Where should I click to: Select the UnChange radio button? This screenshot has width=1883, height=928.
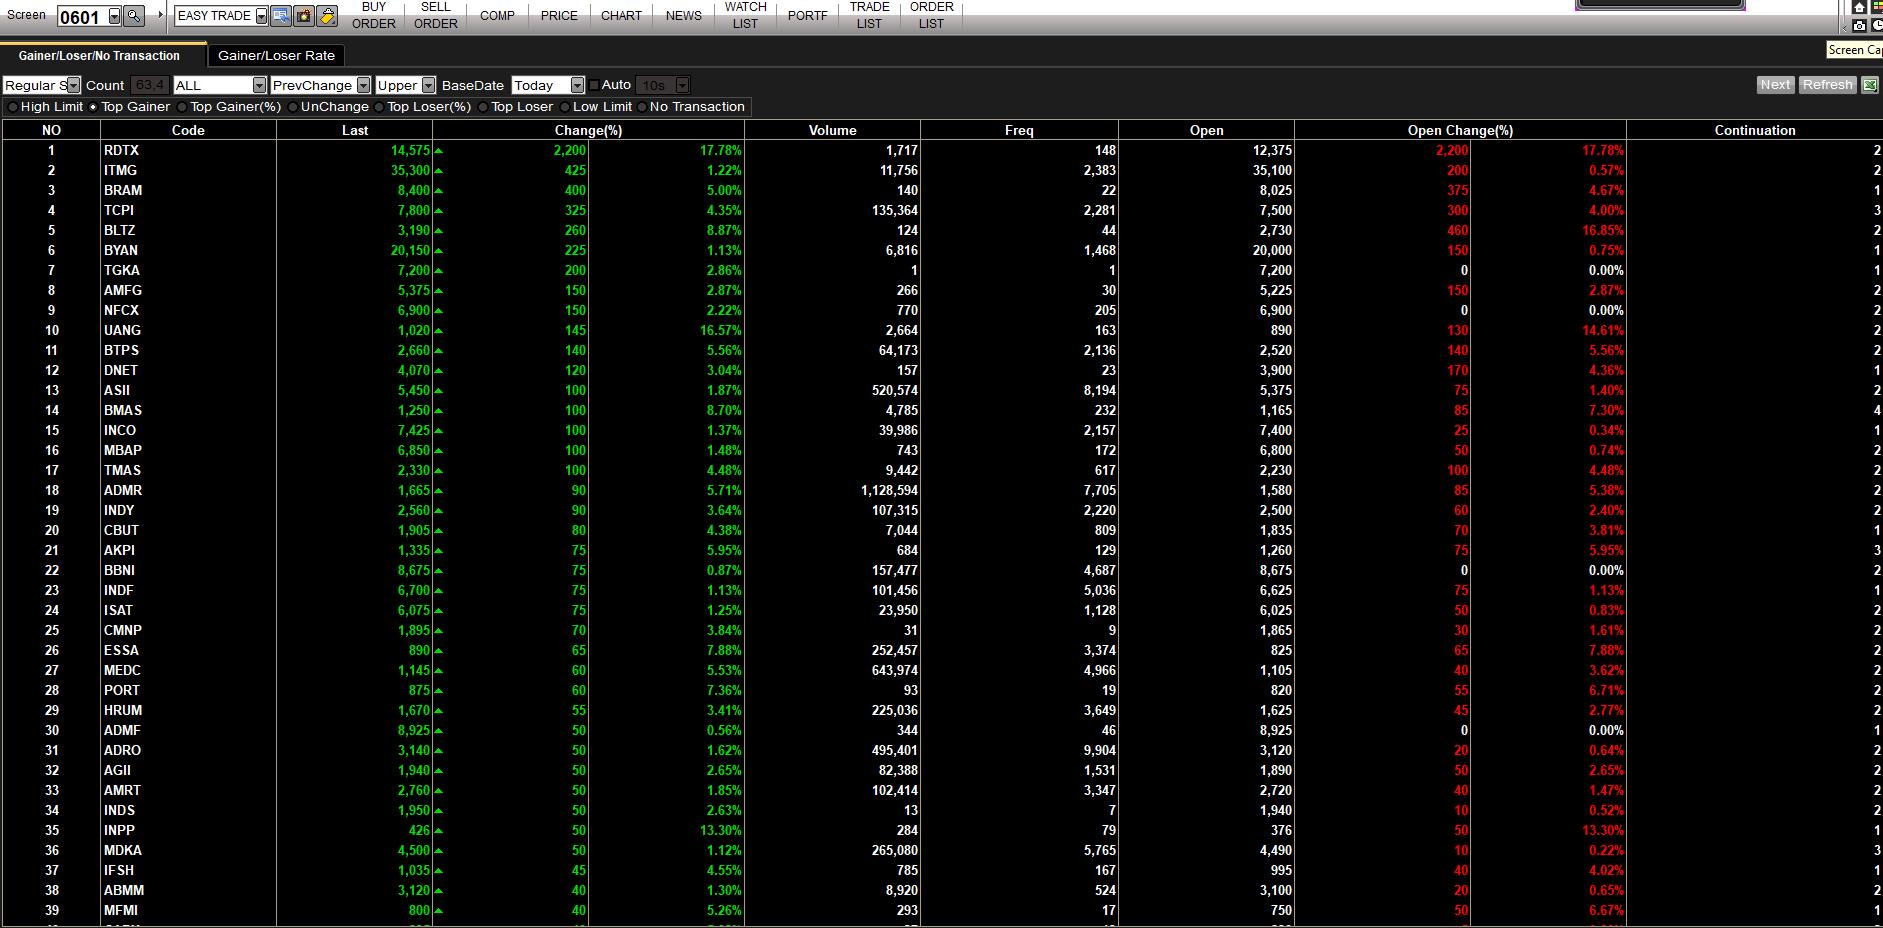(x=292, y=107)
